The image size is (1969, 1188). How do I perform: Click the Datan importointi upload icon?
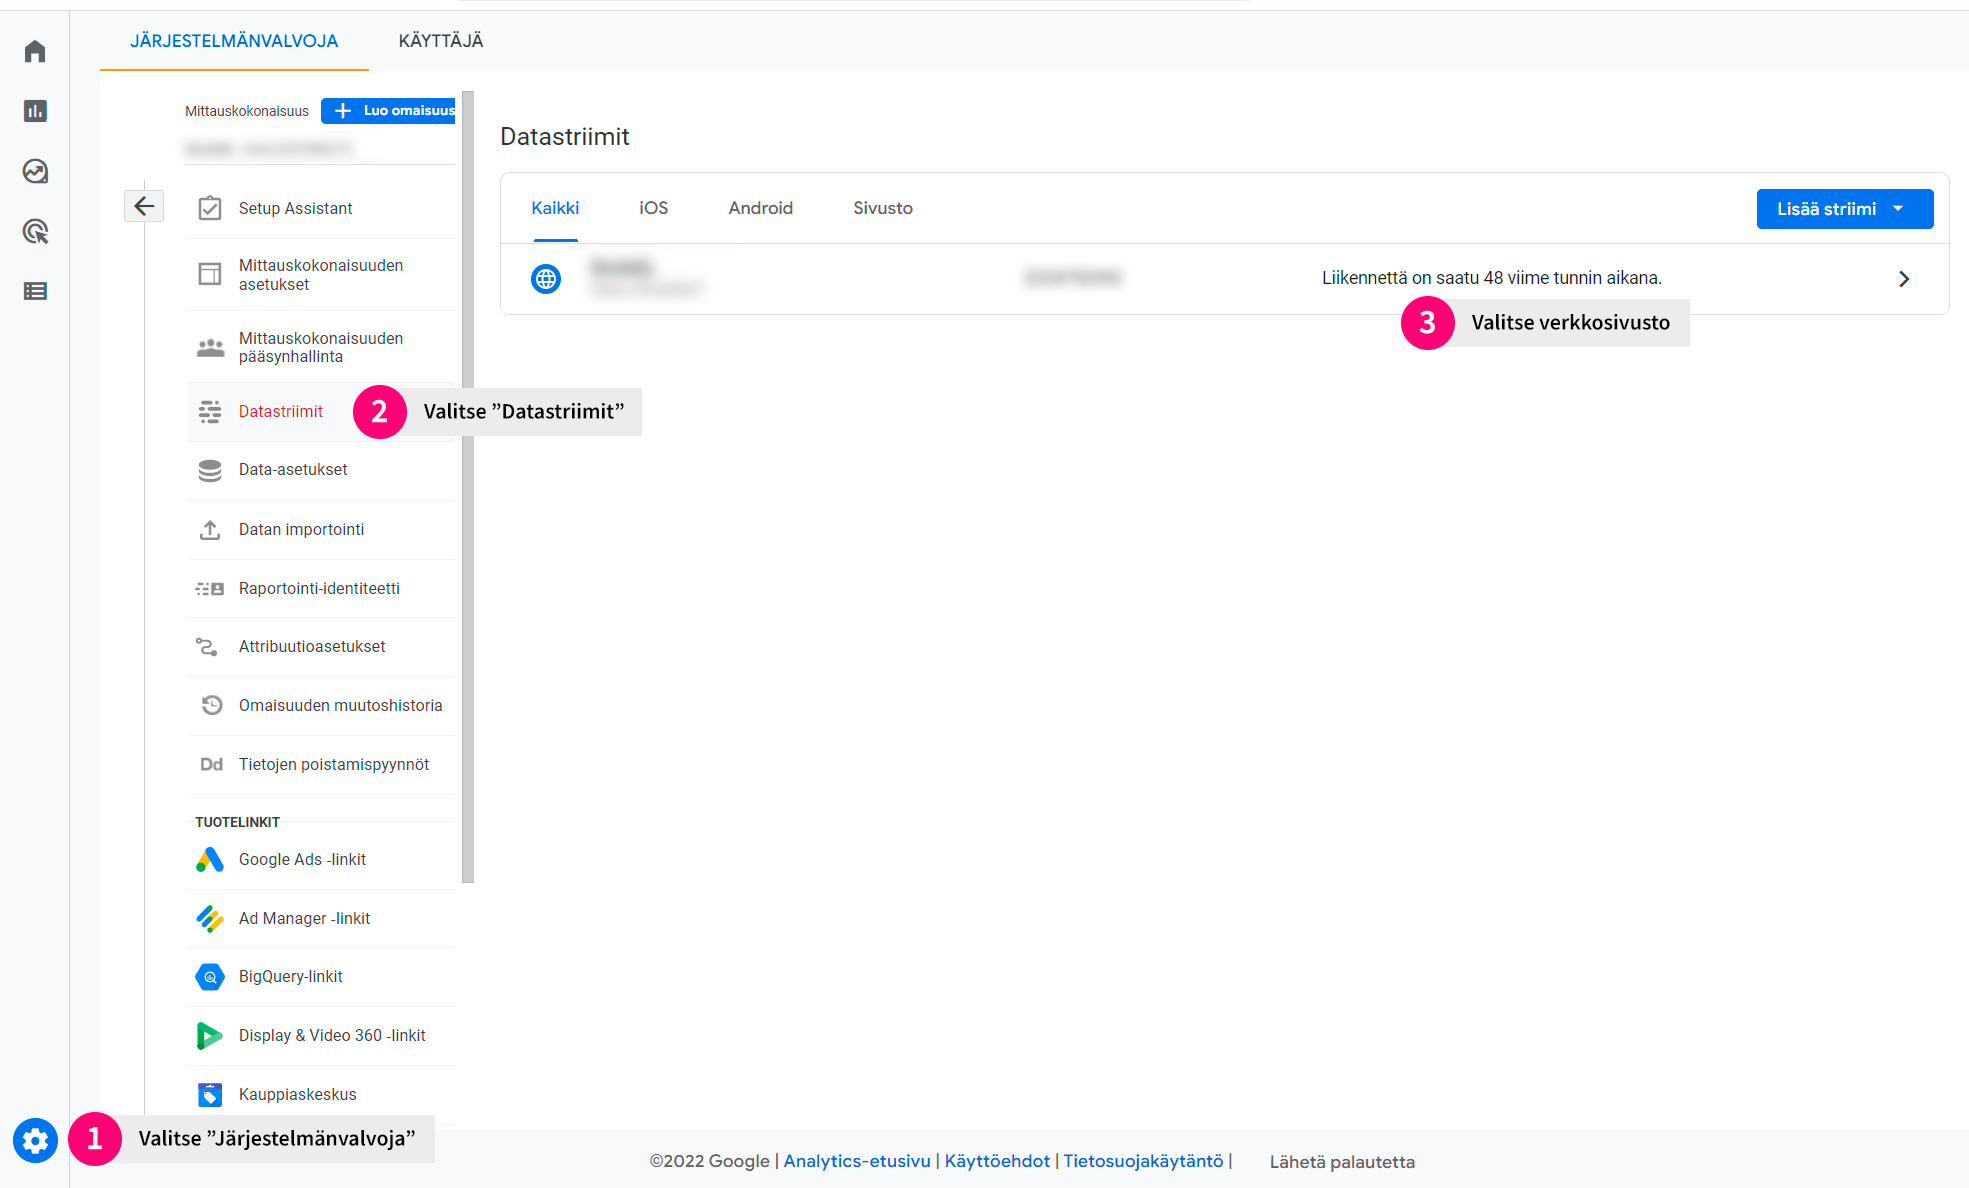click(210, 529)
